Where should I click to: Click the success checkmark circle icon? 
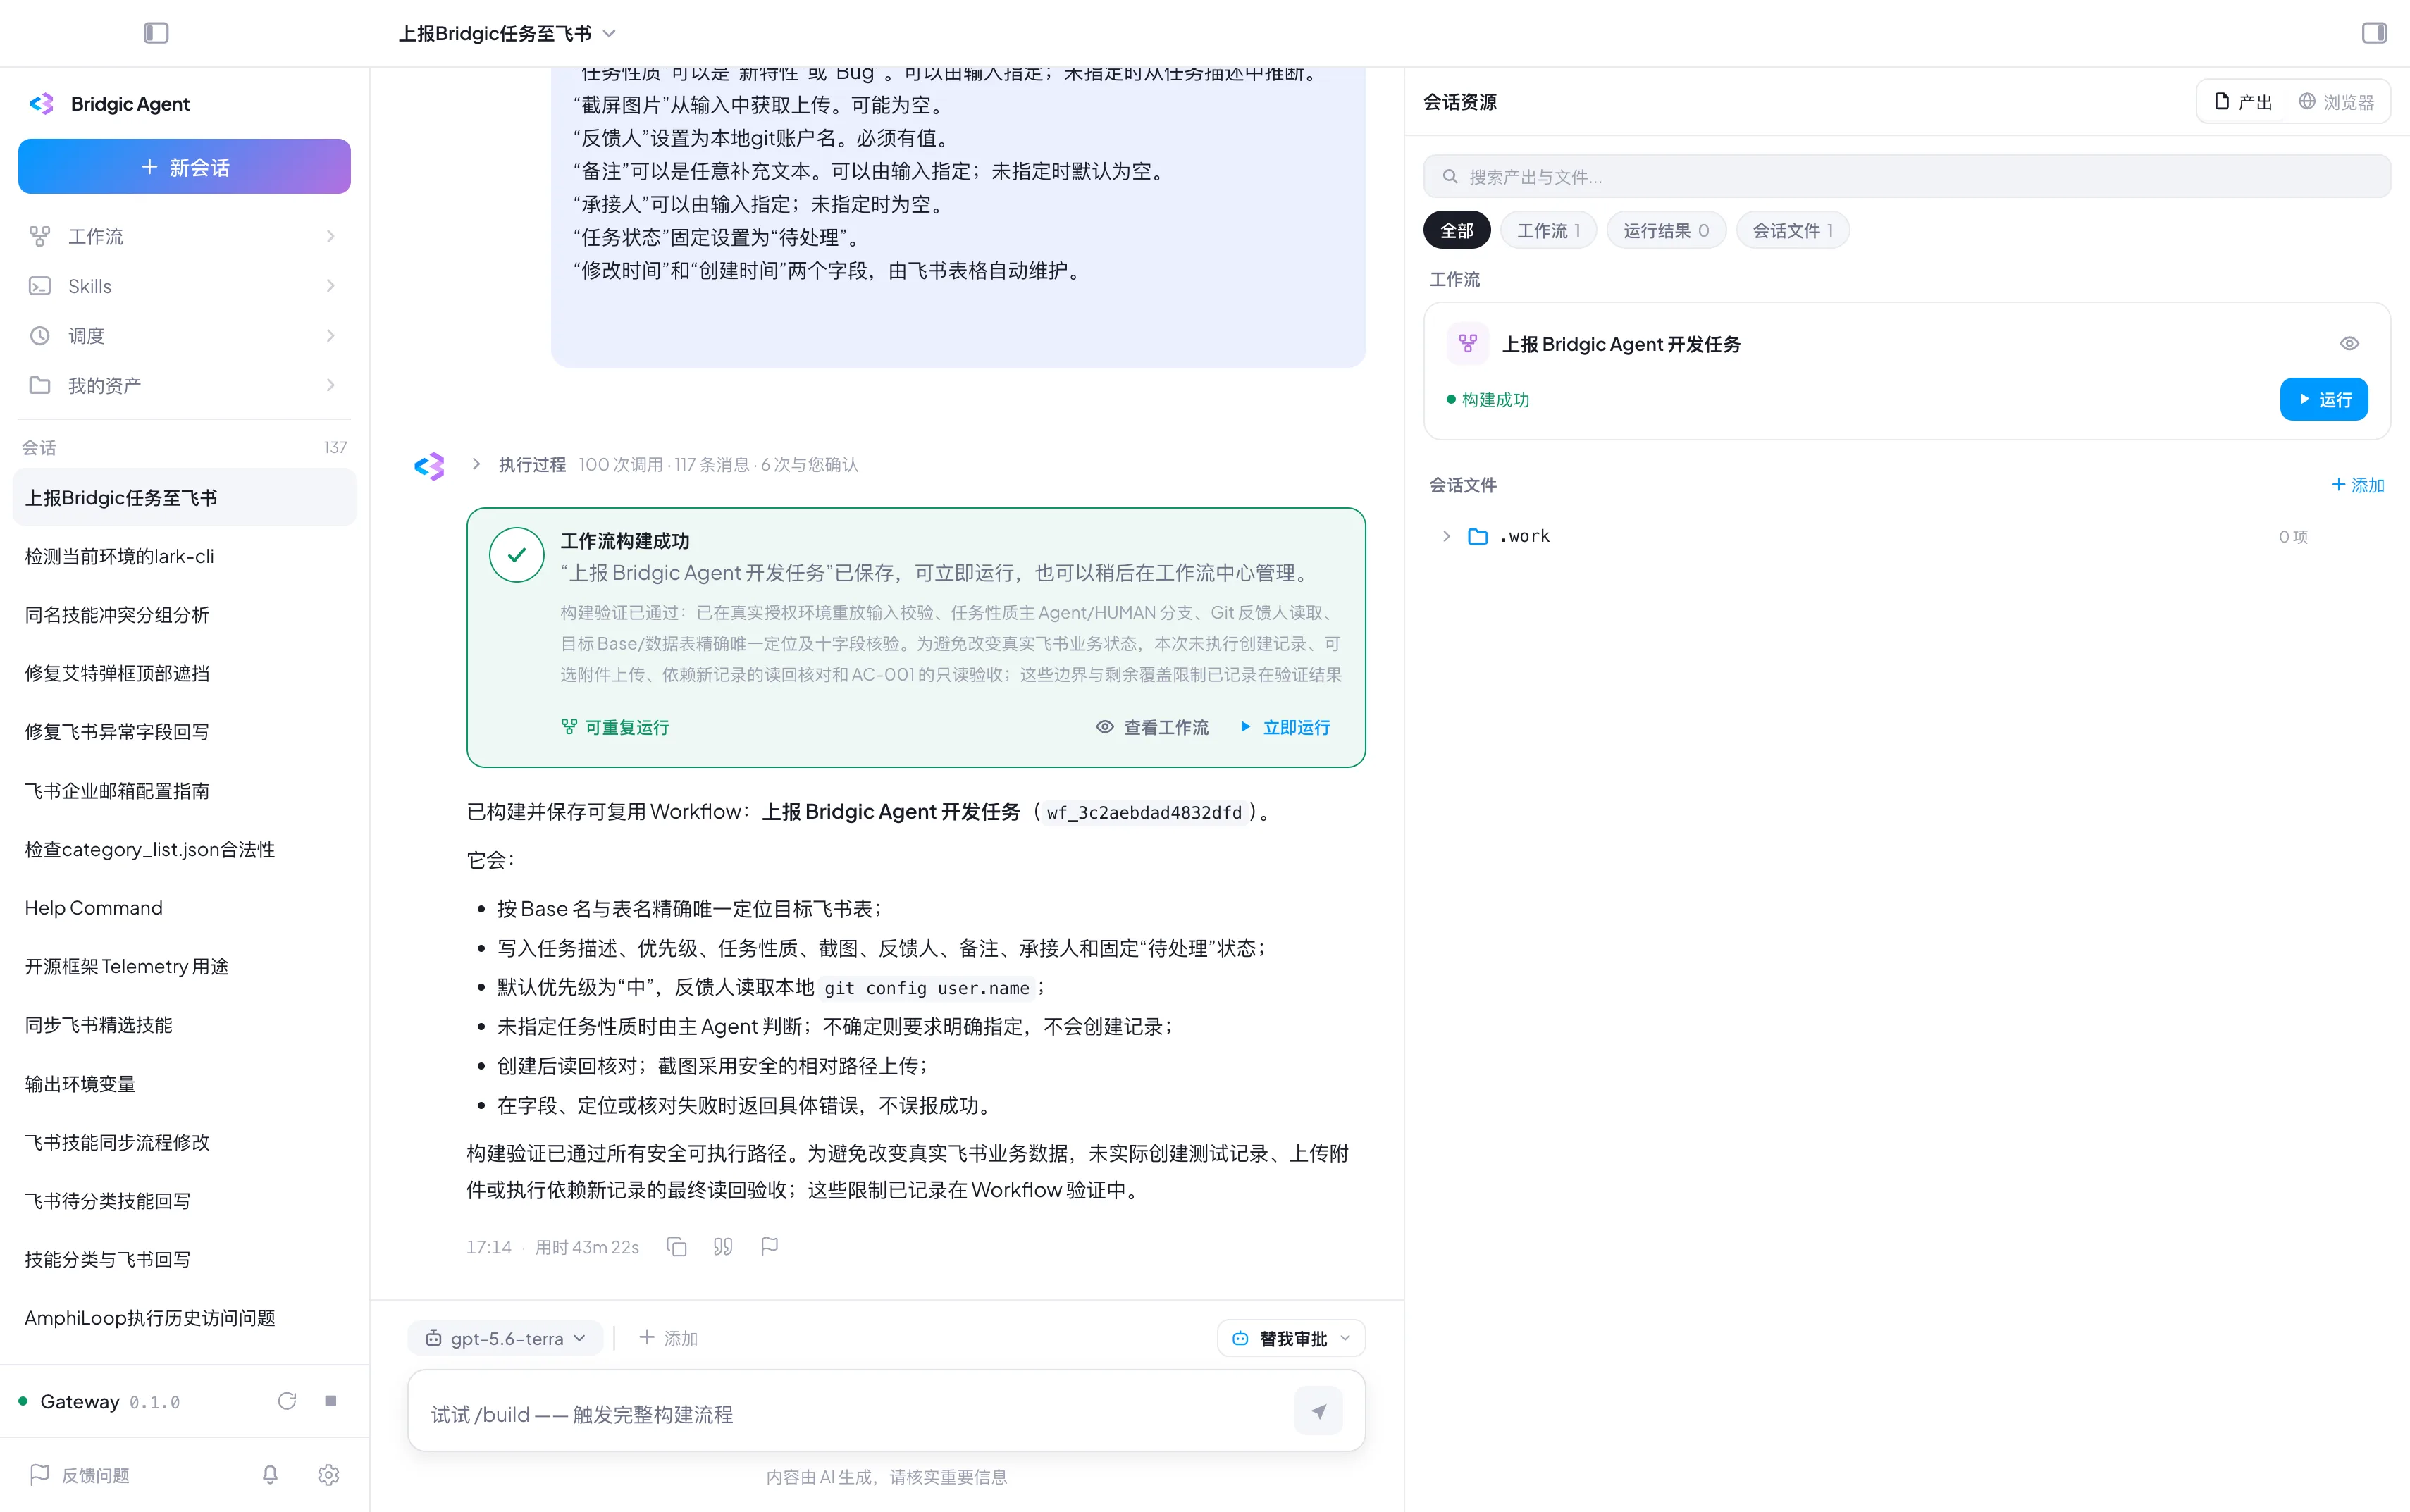click(x=516, y=555)
